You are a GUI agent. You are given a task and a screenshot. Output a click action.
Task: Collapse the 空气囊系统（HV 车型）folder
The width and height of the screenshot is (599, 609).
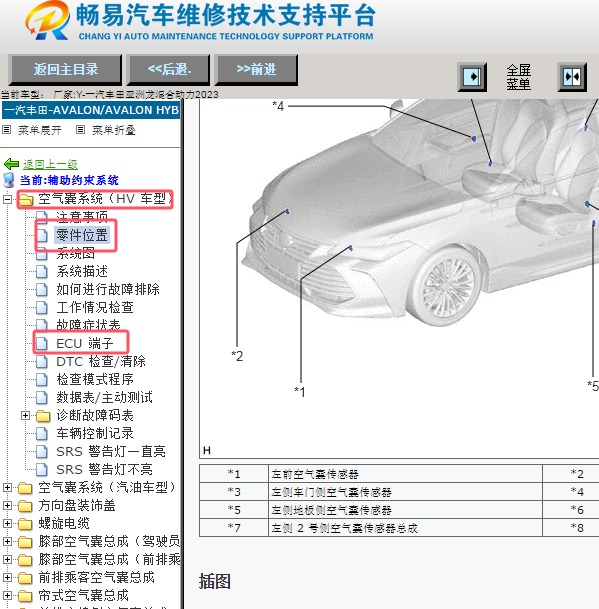[x=7, y=199]
